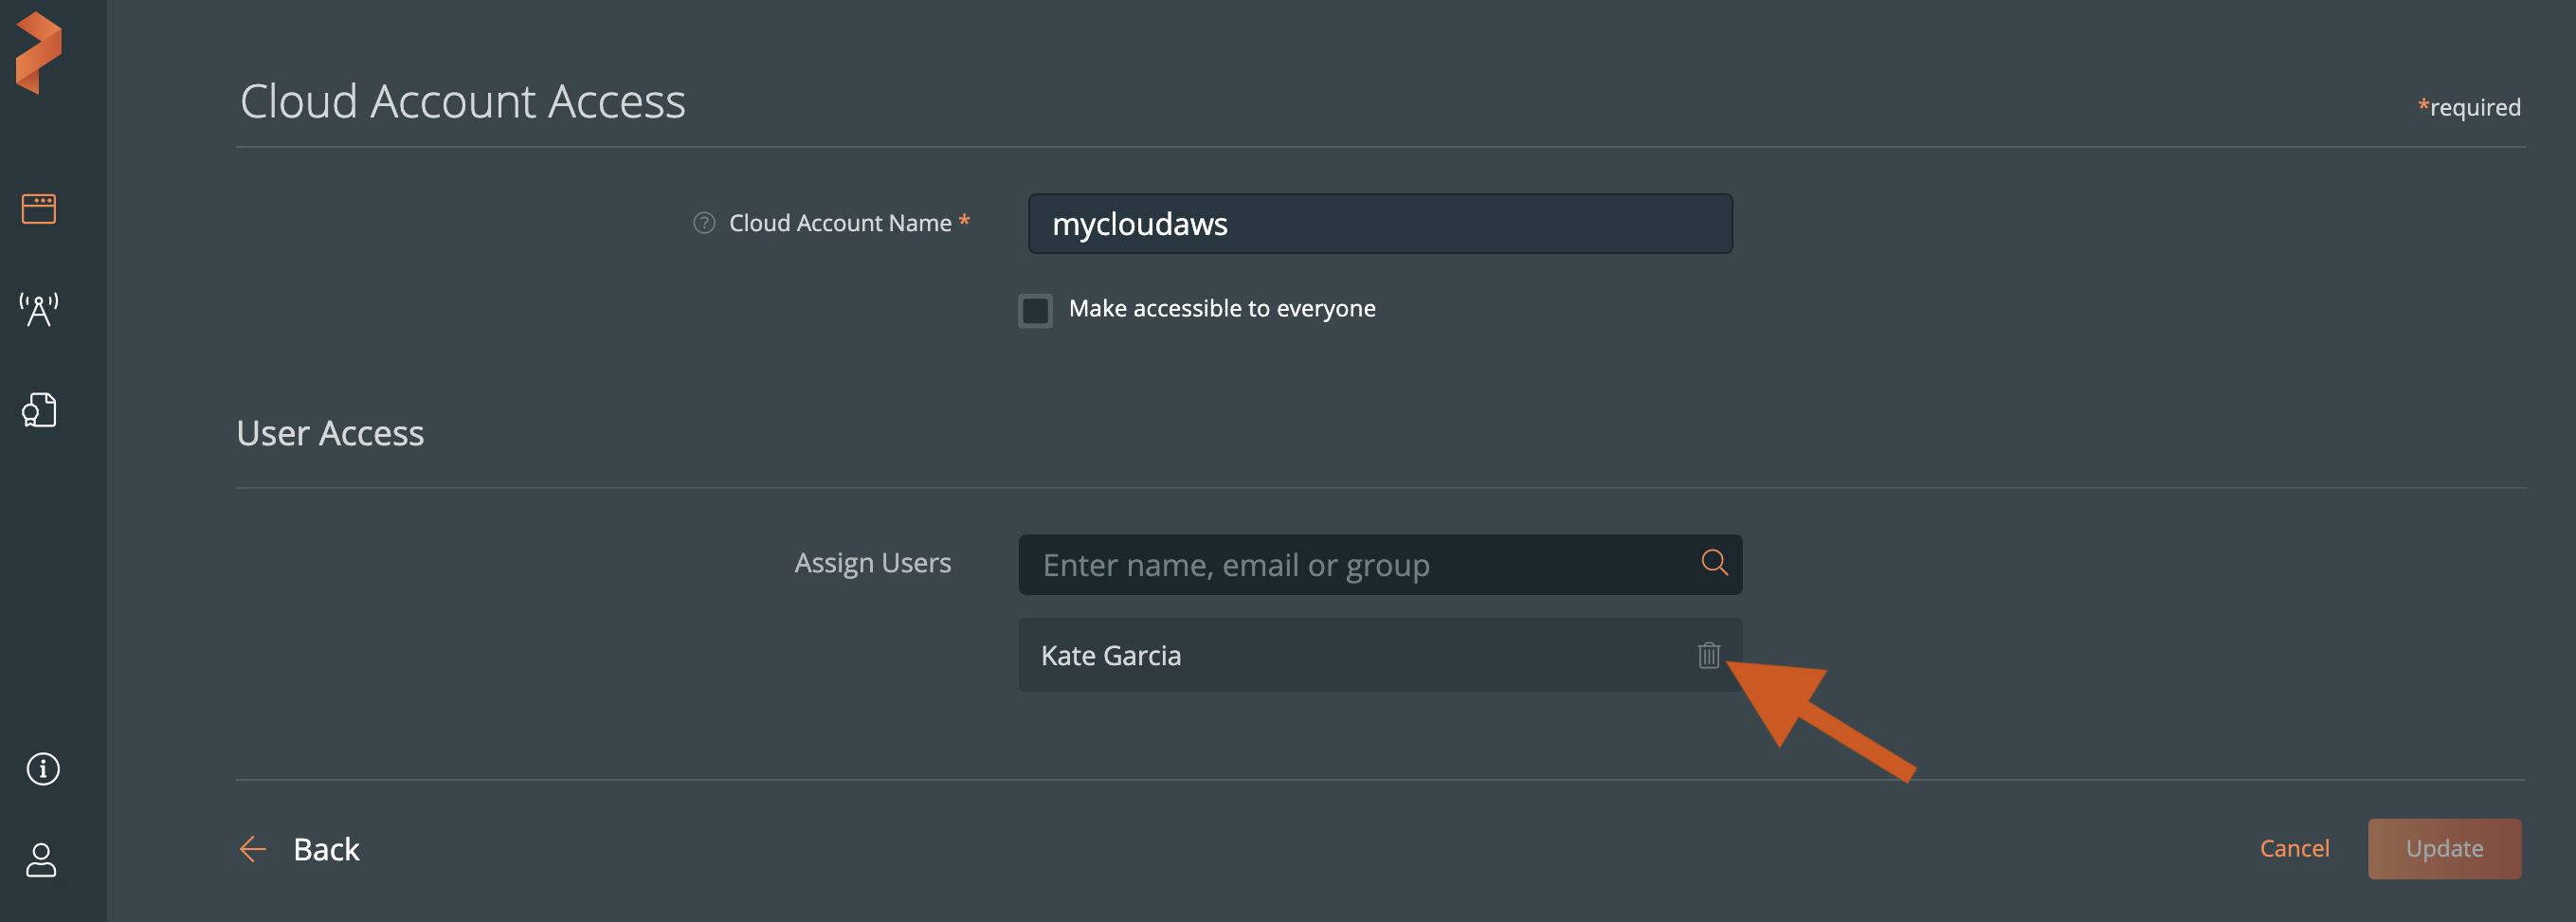Screen dimensions: 2576x922
Task: Enable the Make accessible to everyone checkbox
Action: [x=1035, y=310]
